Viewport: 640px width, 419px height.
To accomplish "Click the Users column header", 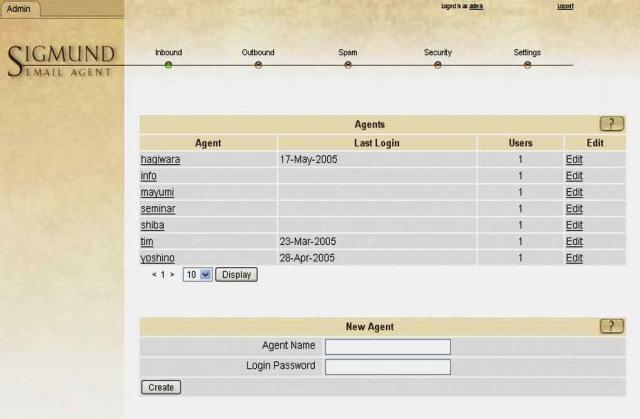I will click(520, 143).
